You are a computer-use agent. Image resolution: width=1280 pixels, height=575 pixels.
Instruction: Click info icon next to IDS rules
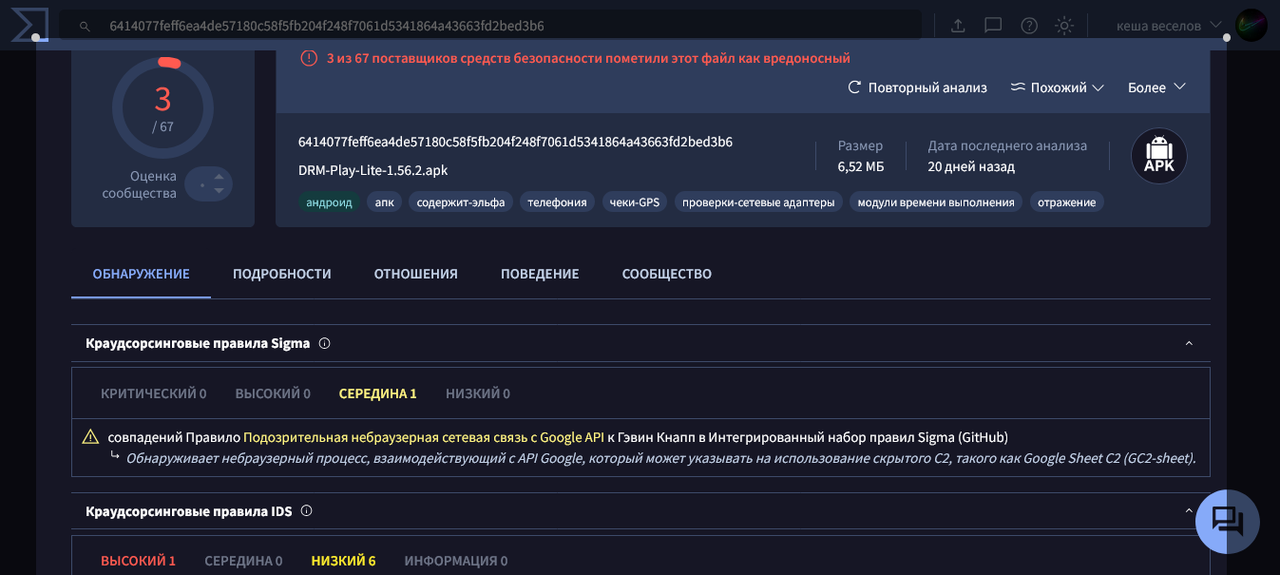pyautogui.click(x=306, y=511)
